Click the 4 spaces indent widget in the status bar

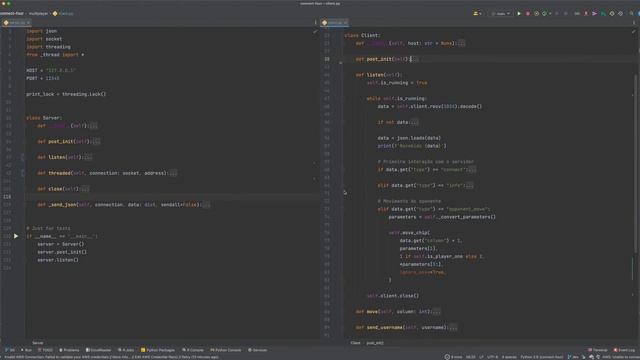pos(509,357)
